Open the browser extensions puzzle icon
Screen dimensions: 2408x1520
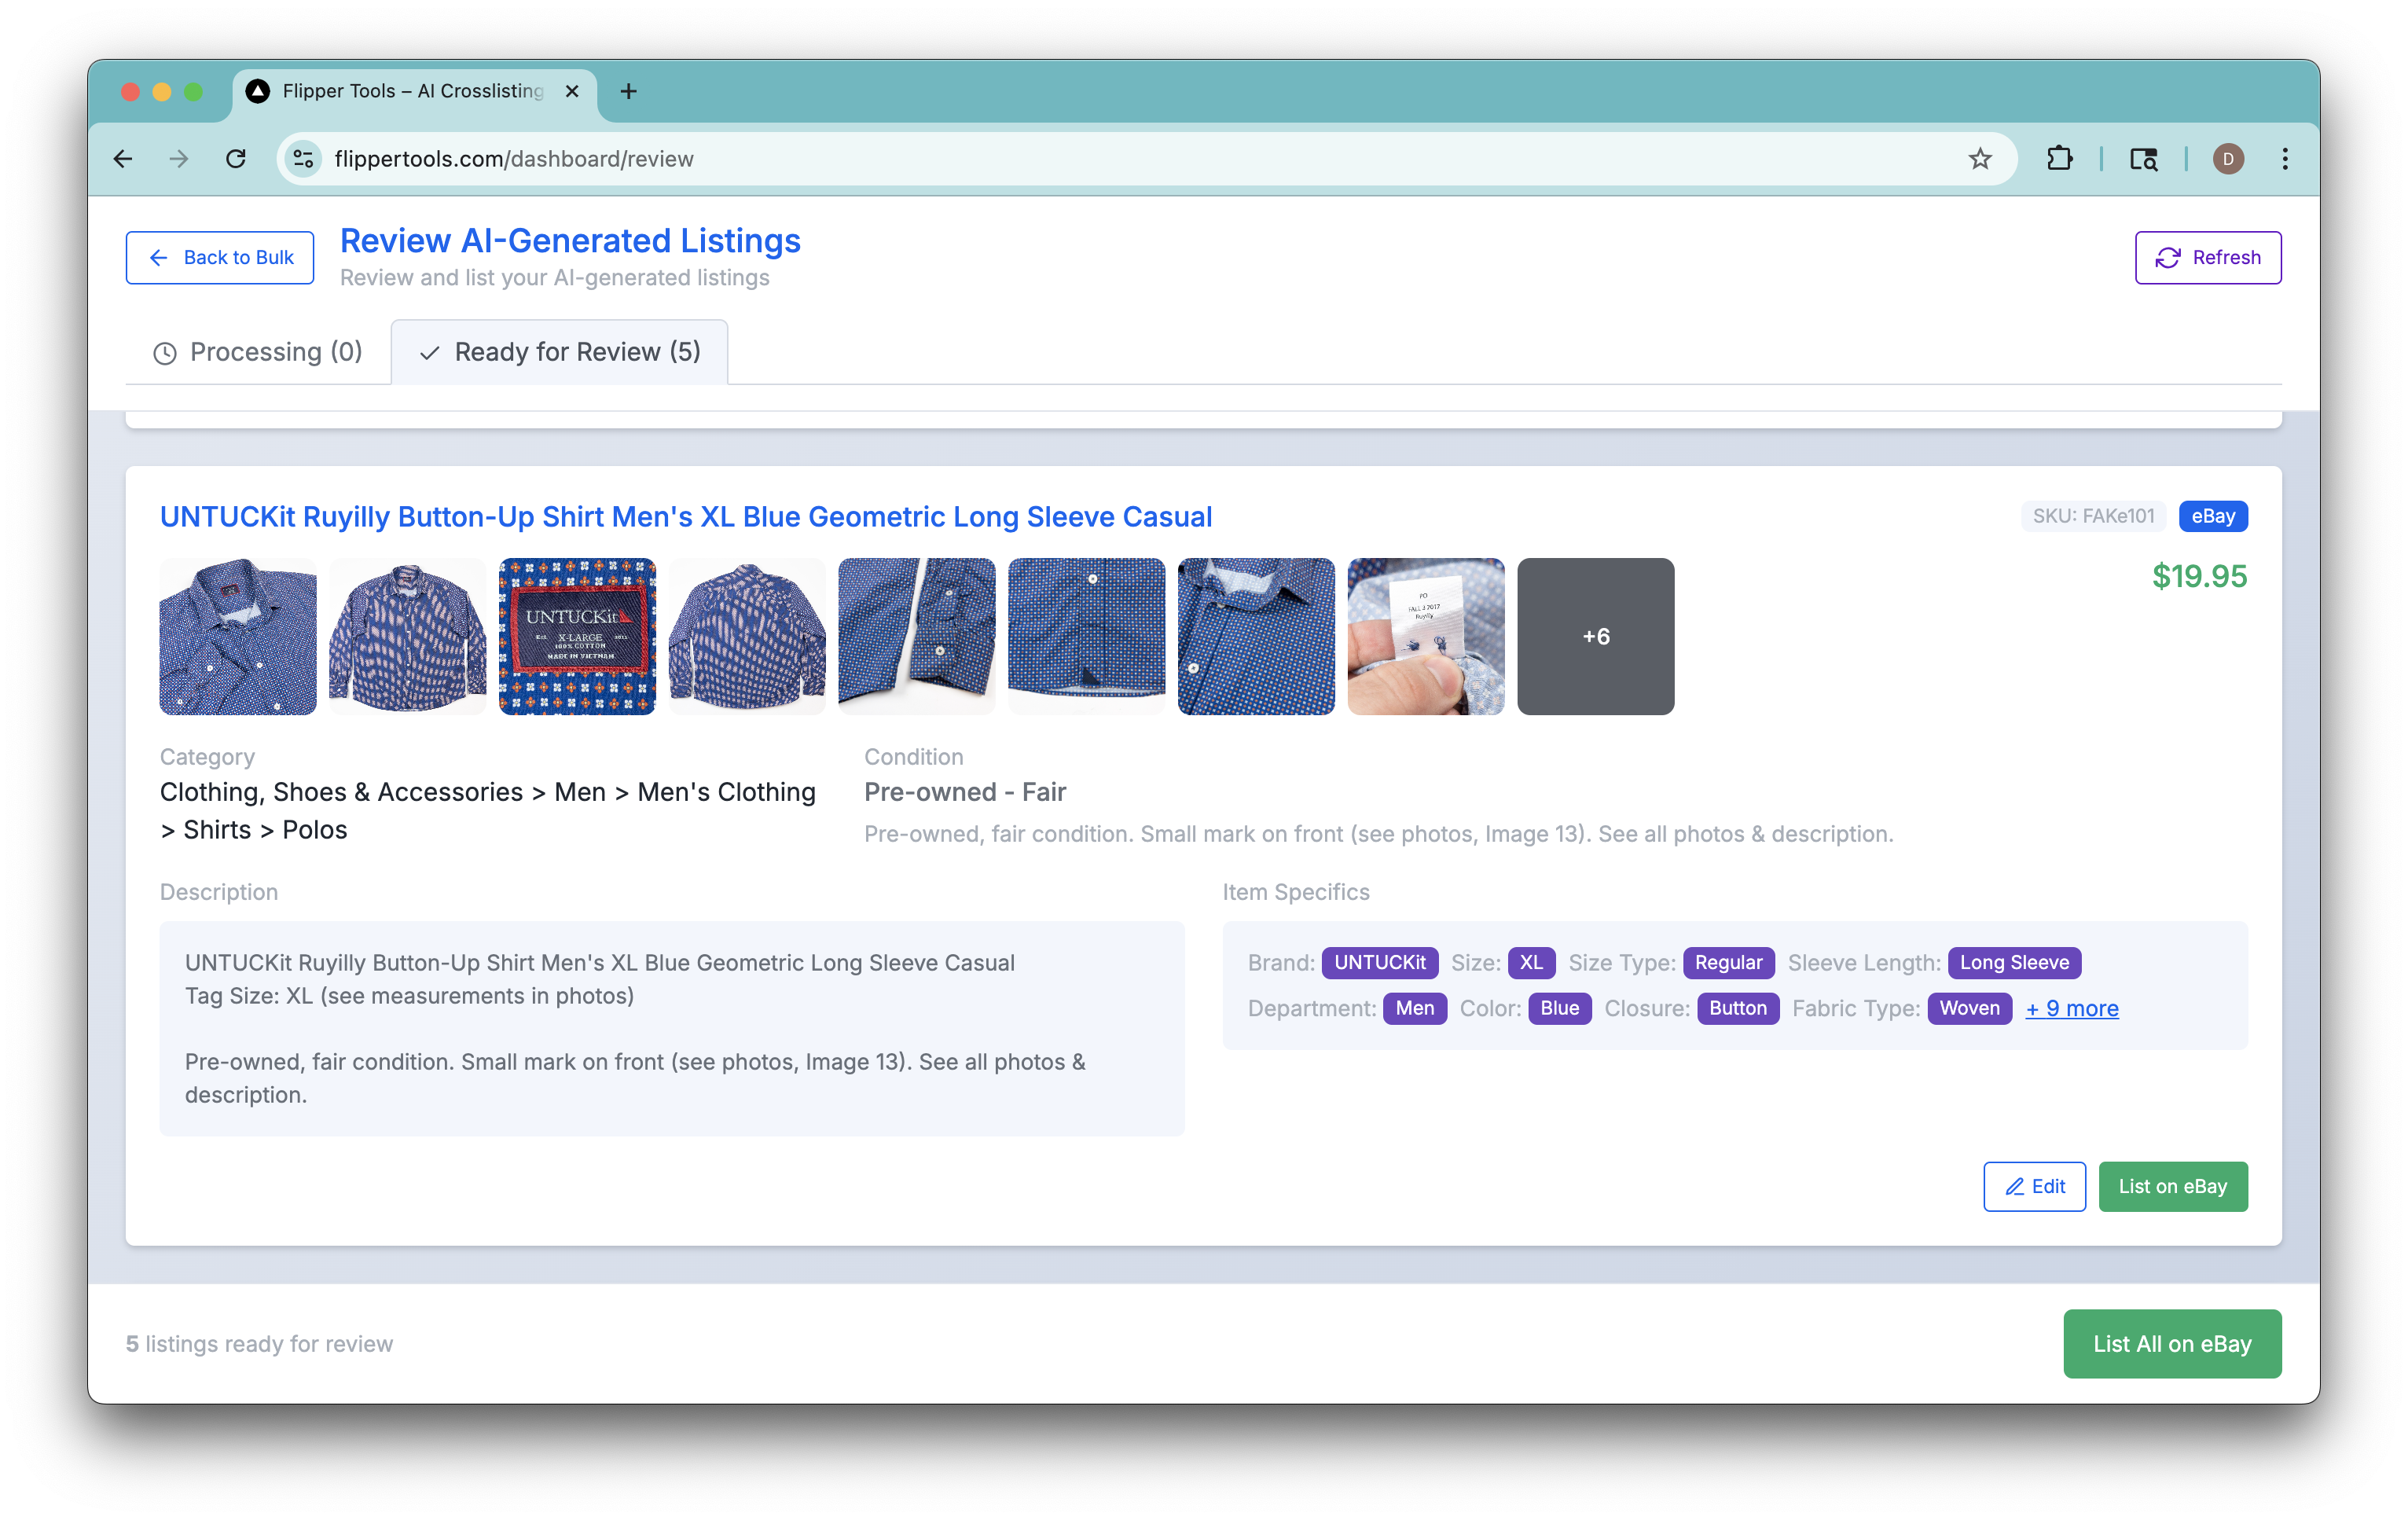pos(2059,158)
